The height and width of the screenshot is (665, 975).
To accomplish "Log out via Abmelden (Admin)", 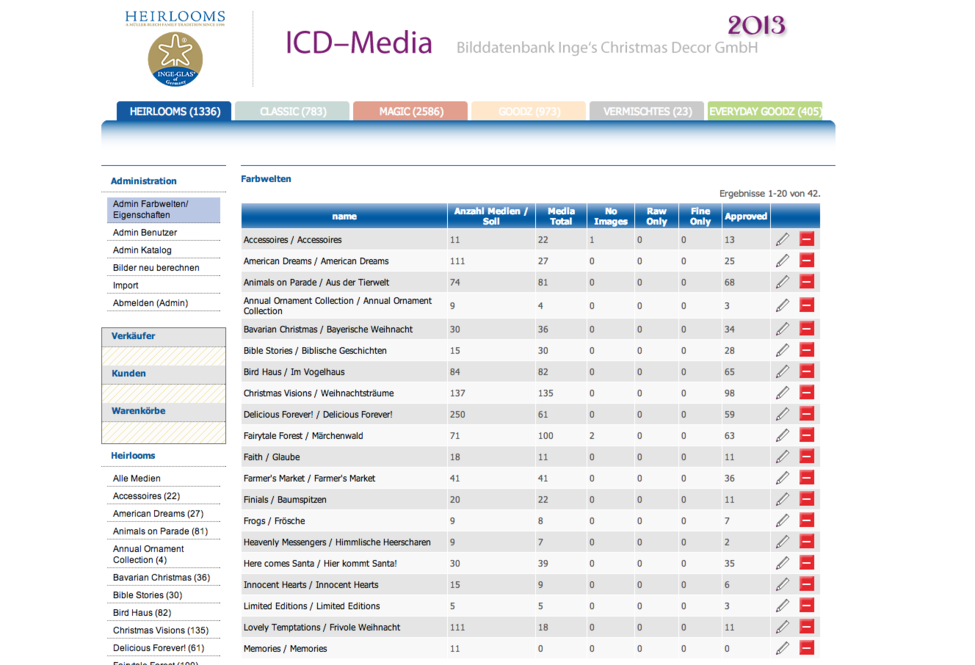I will [150, 303].
